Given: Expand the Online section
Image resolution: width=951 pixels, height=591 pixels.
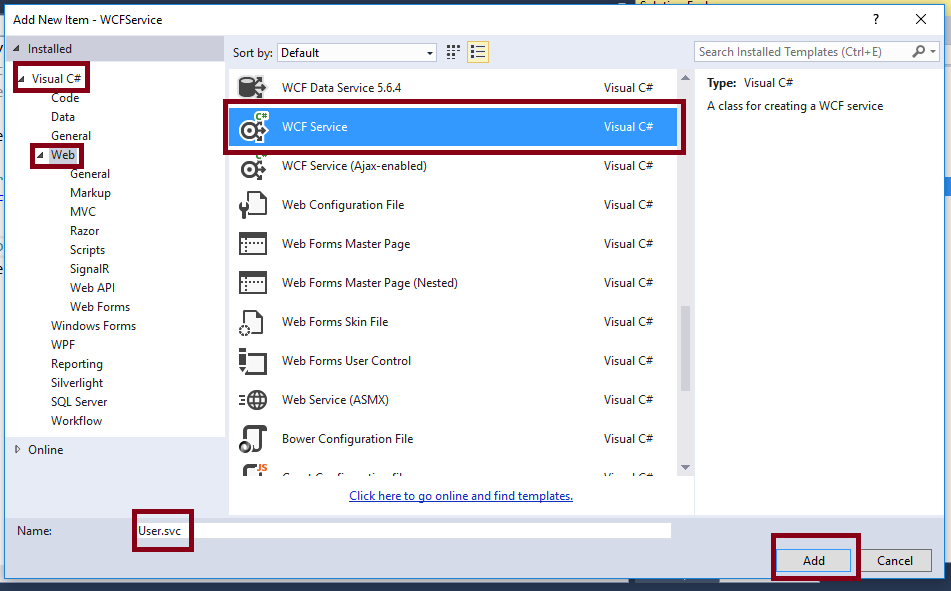Looking at the screenshot, I should tap(18, 450).
